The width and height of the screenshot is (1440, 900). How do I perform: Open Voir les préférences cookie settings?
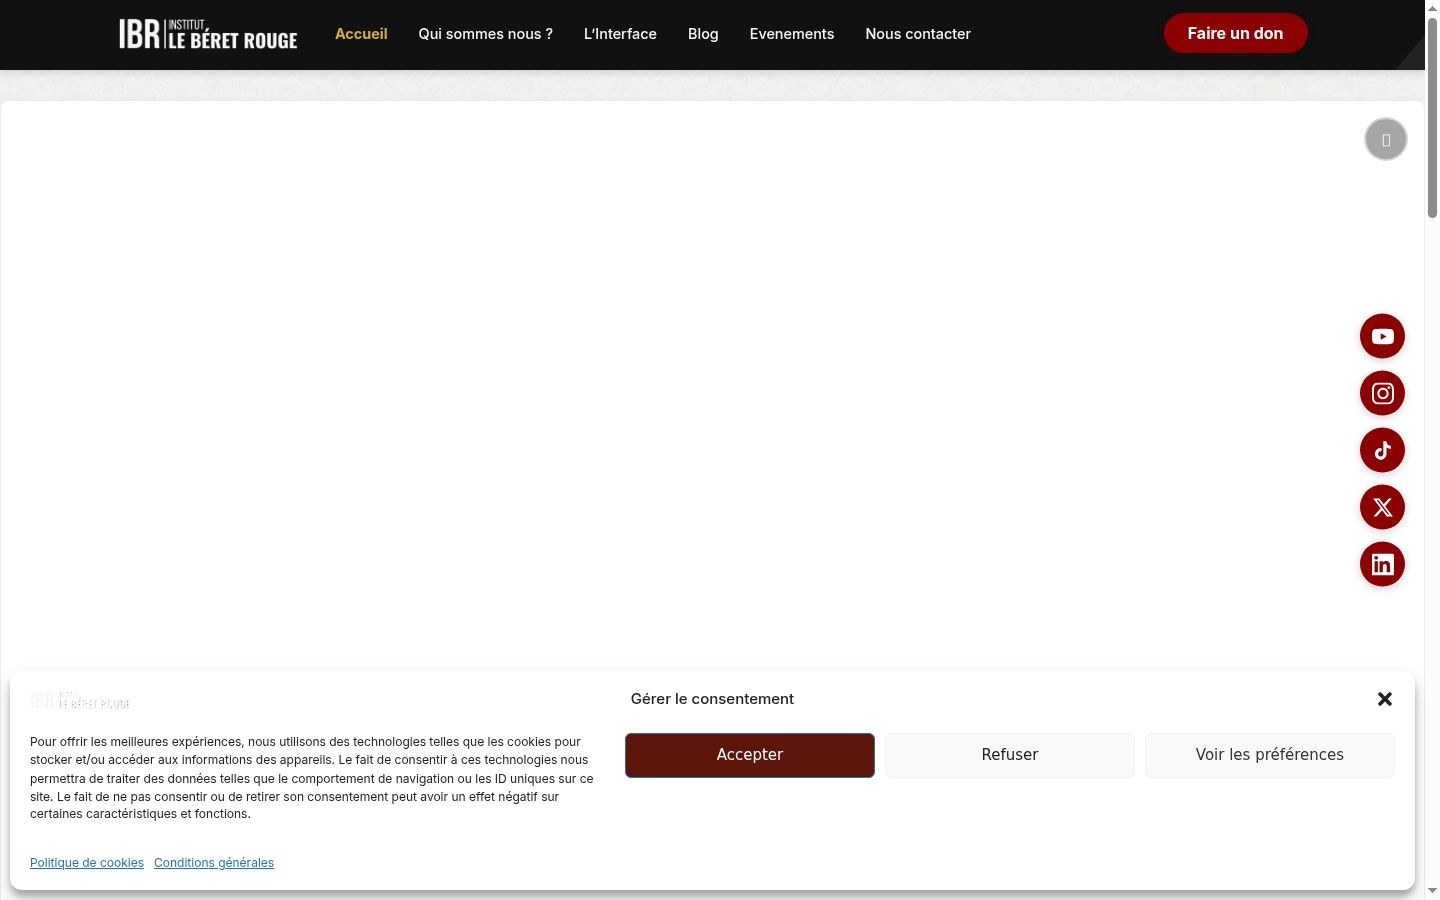[x=1270, y=755]
